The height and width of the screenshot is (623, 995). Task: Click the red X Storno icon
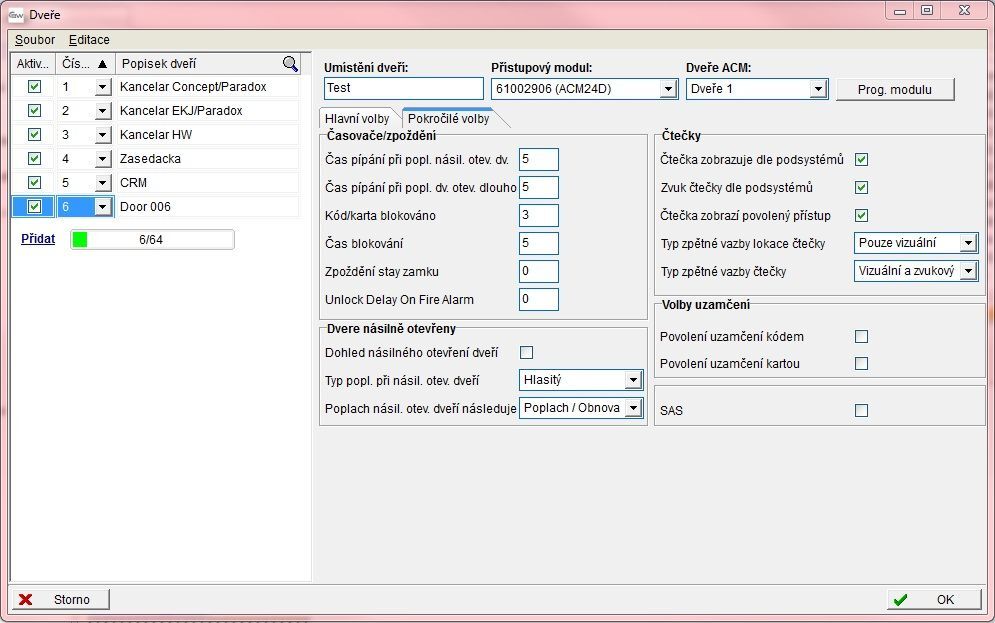point(26,600)
